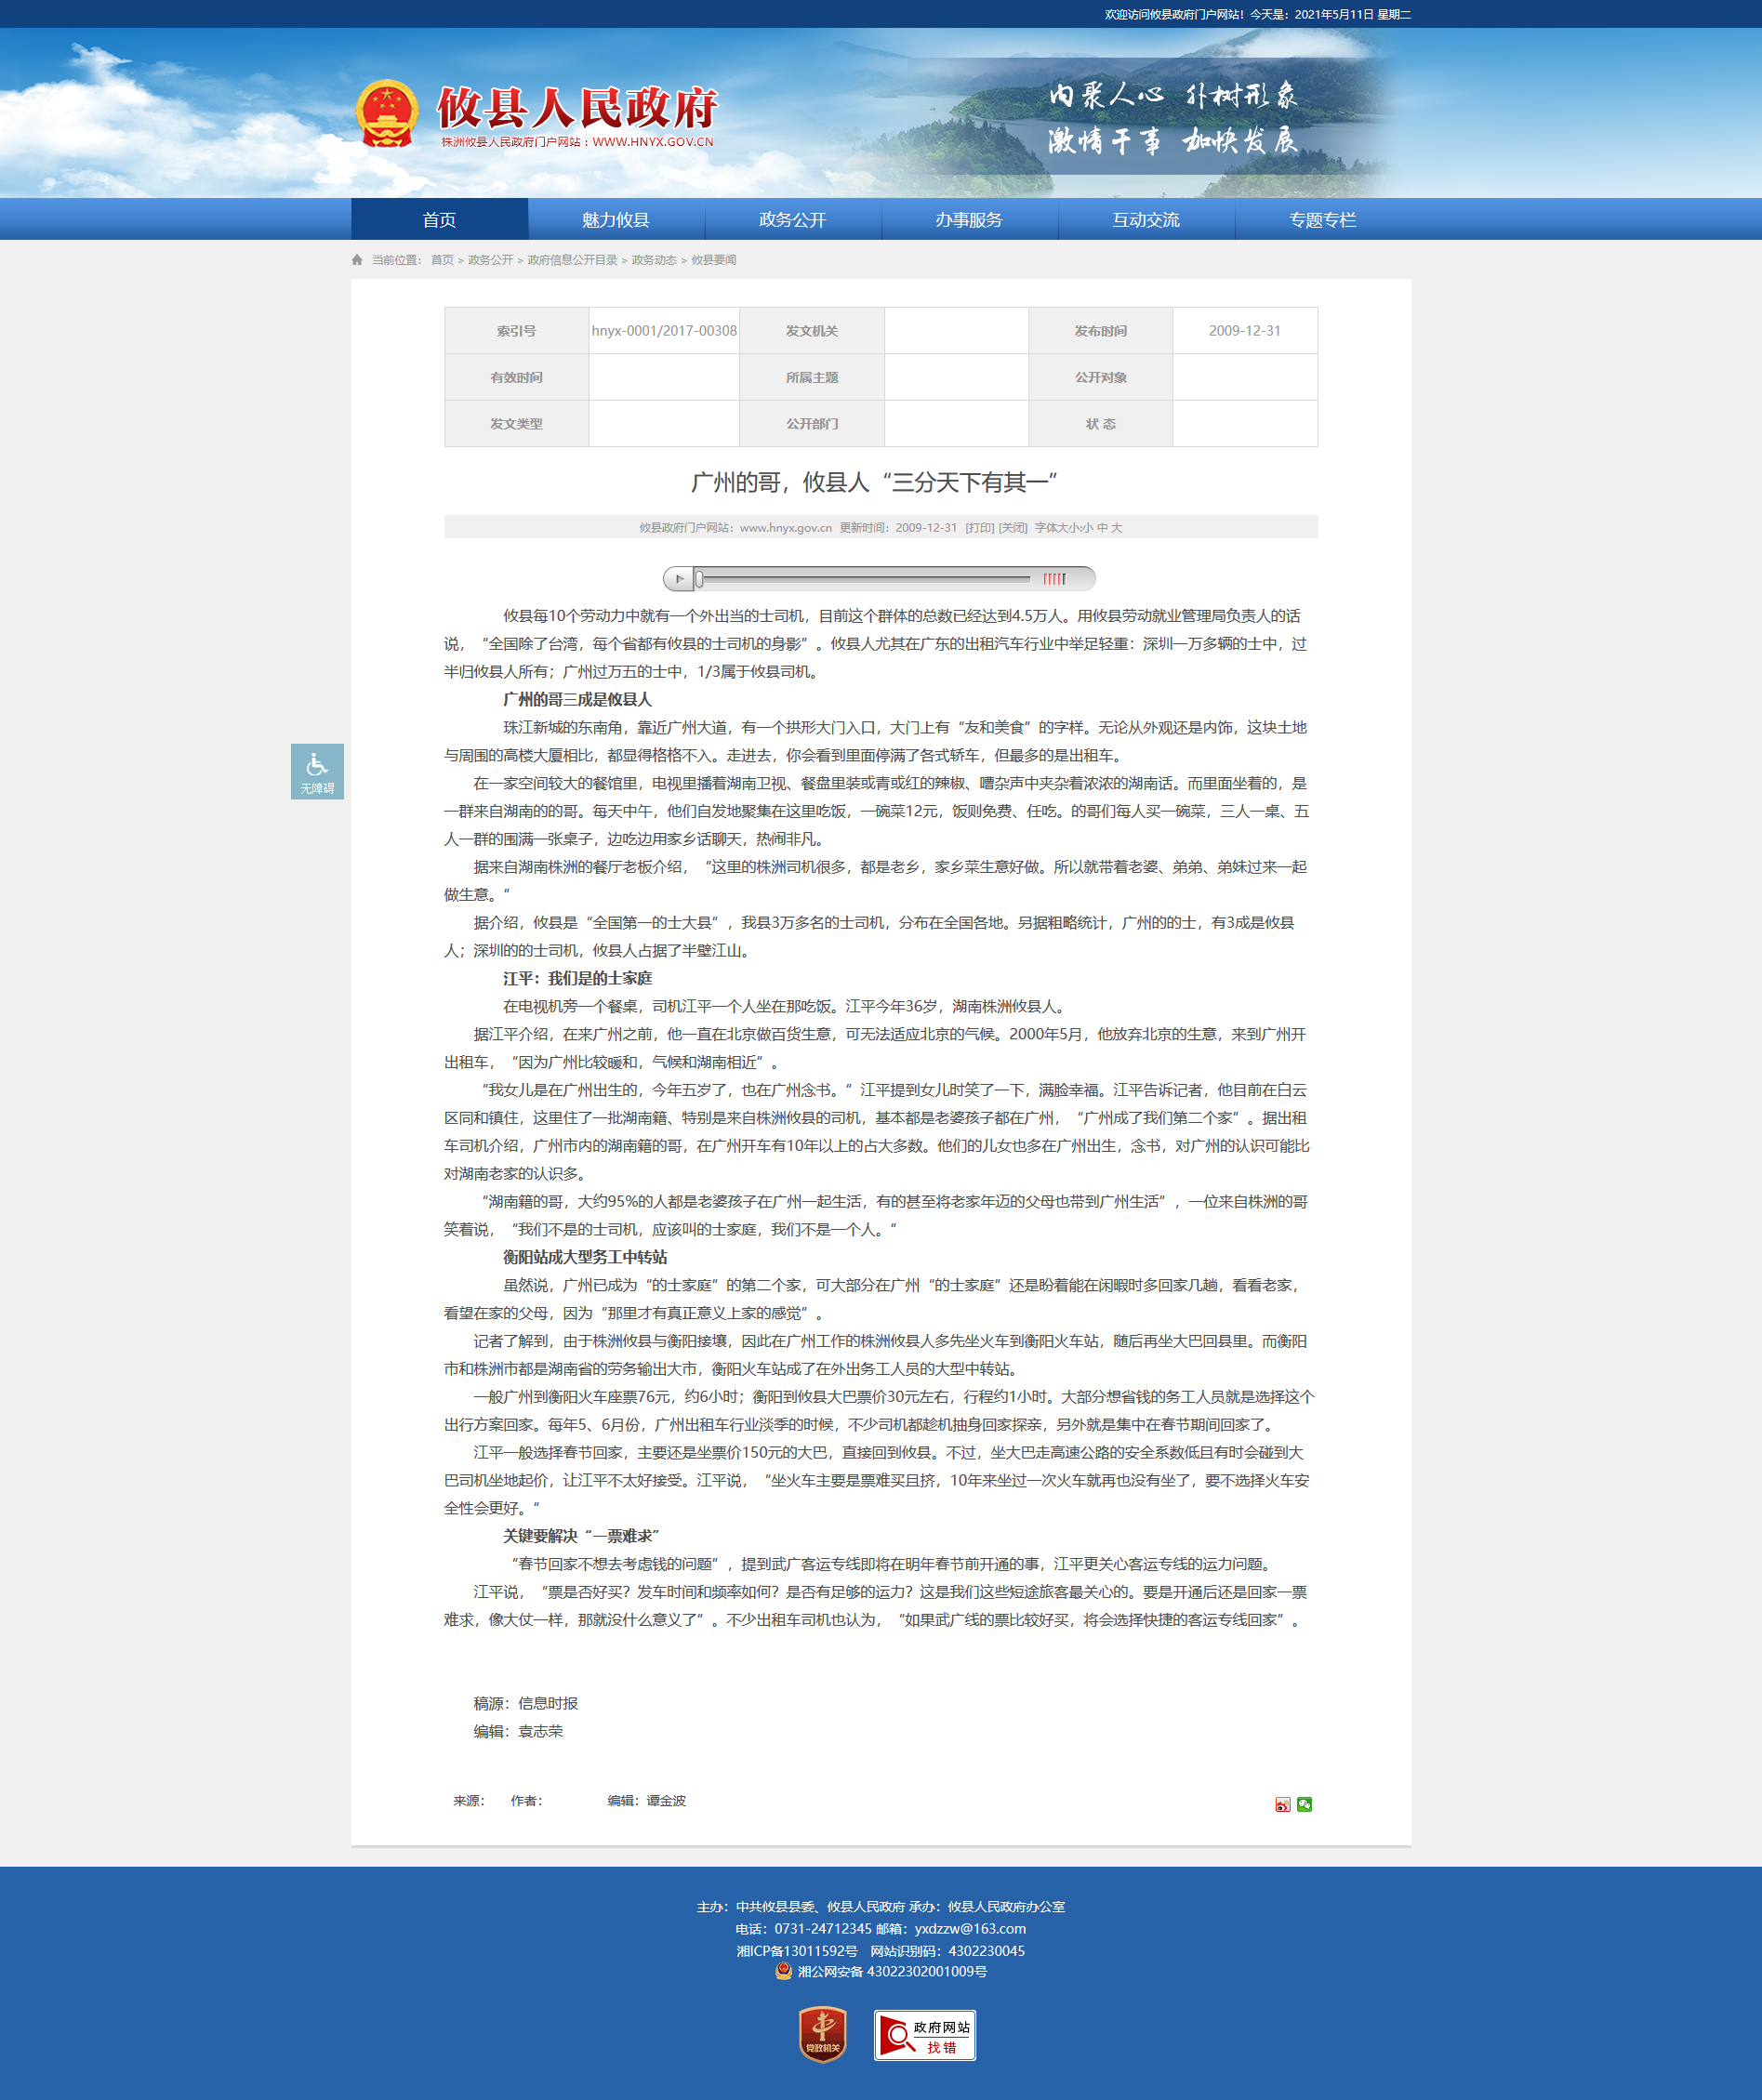Click the 党政机关 badge in the footer
This screenshot has width=1762, height=2100.
tap(822, 2035)
